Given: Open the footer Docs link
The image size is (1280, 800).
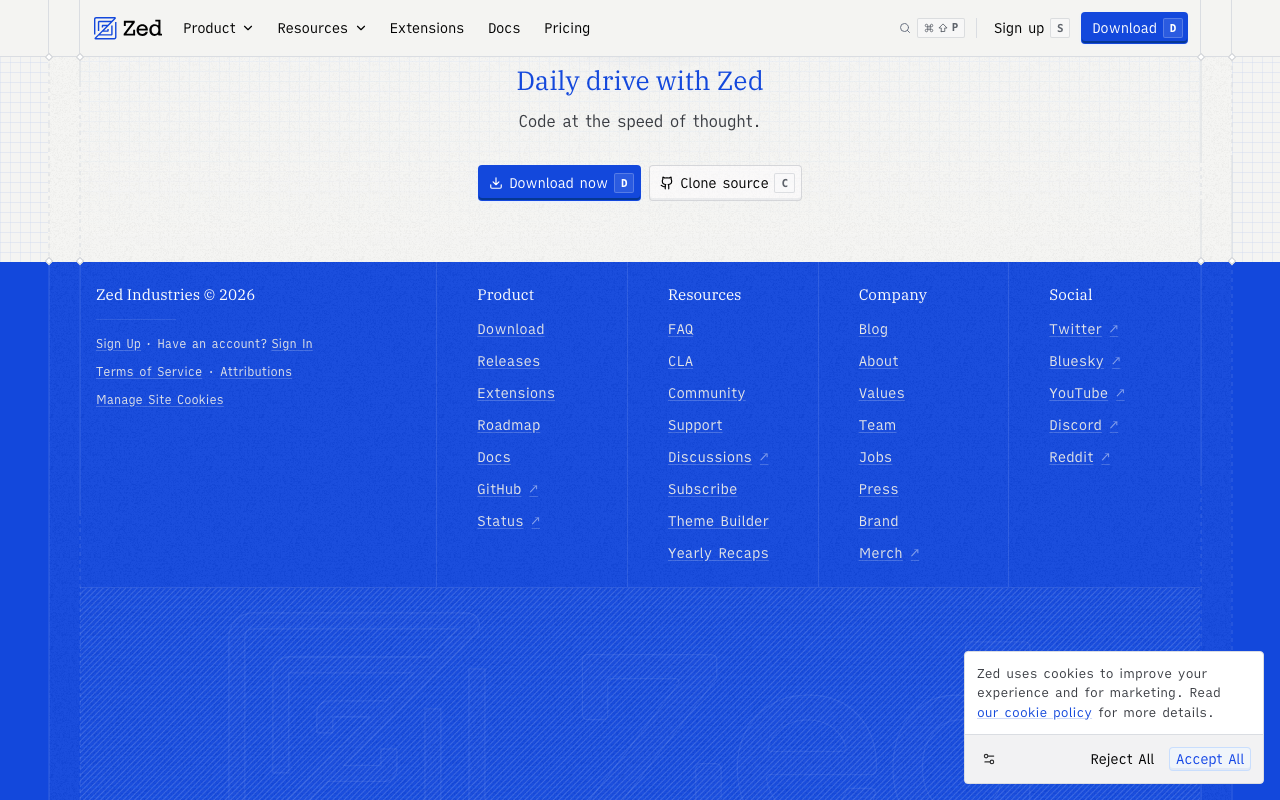Looking at the screenshot, I should coord(494,457).
